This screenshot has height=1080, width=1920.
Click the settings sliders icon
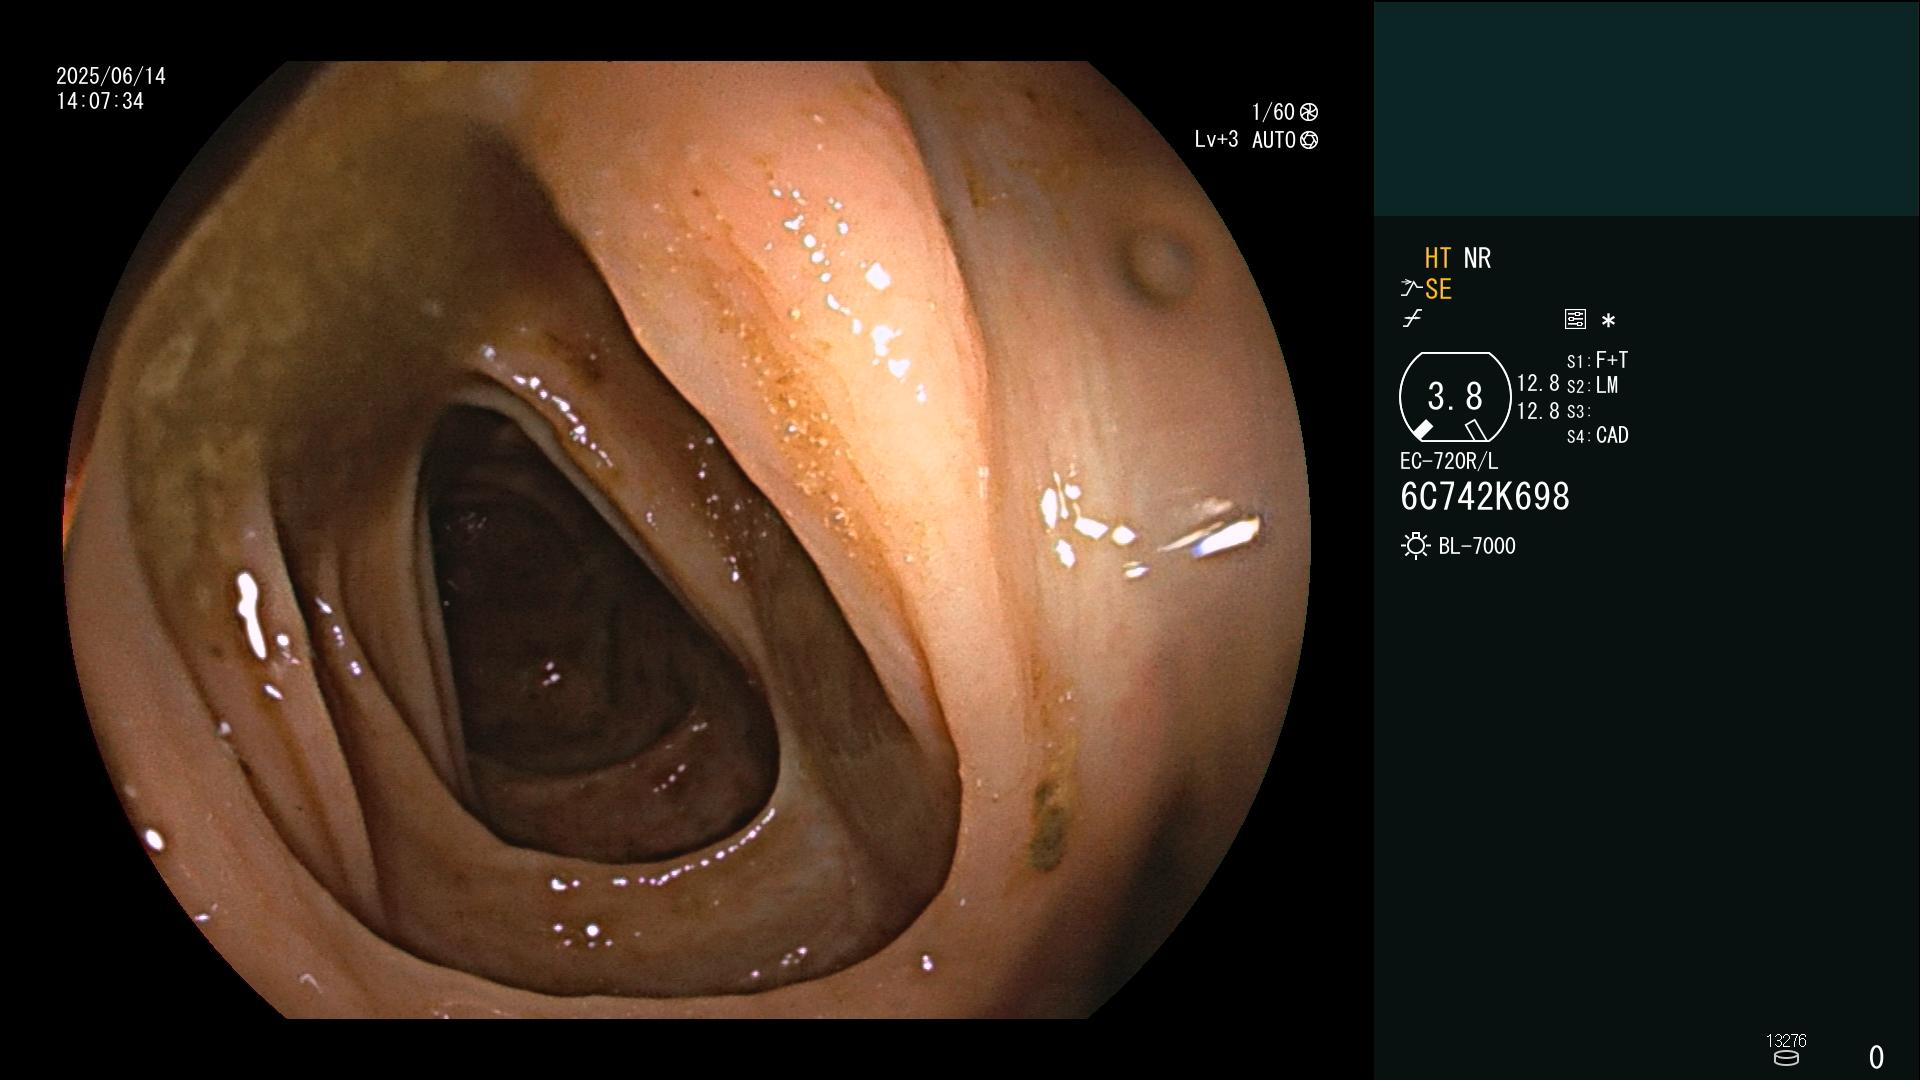[1575, 319]
